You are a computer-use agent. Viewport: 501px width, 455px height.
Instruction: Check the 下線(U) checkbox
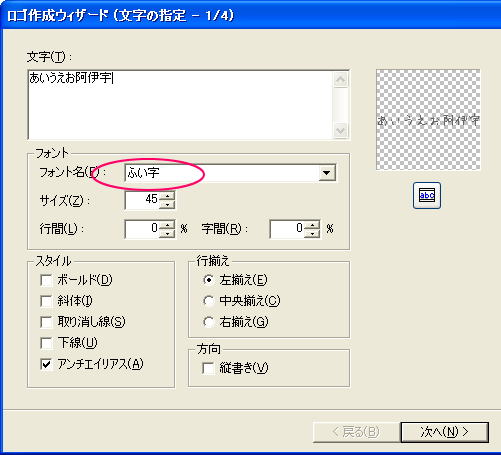46,343
